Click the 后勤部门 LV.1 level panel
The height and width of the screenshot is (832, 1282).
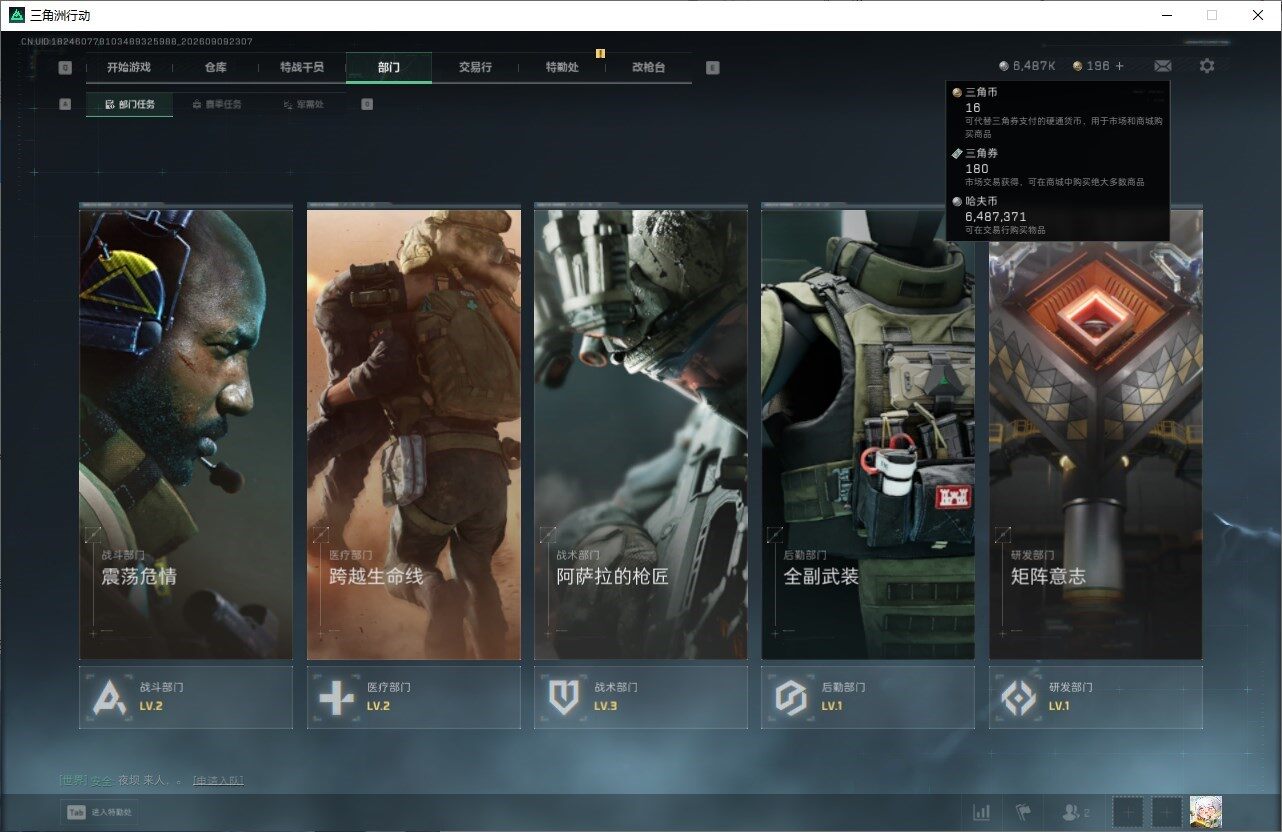tap(868, 697)
